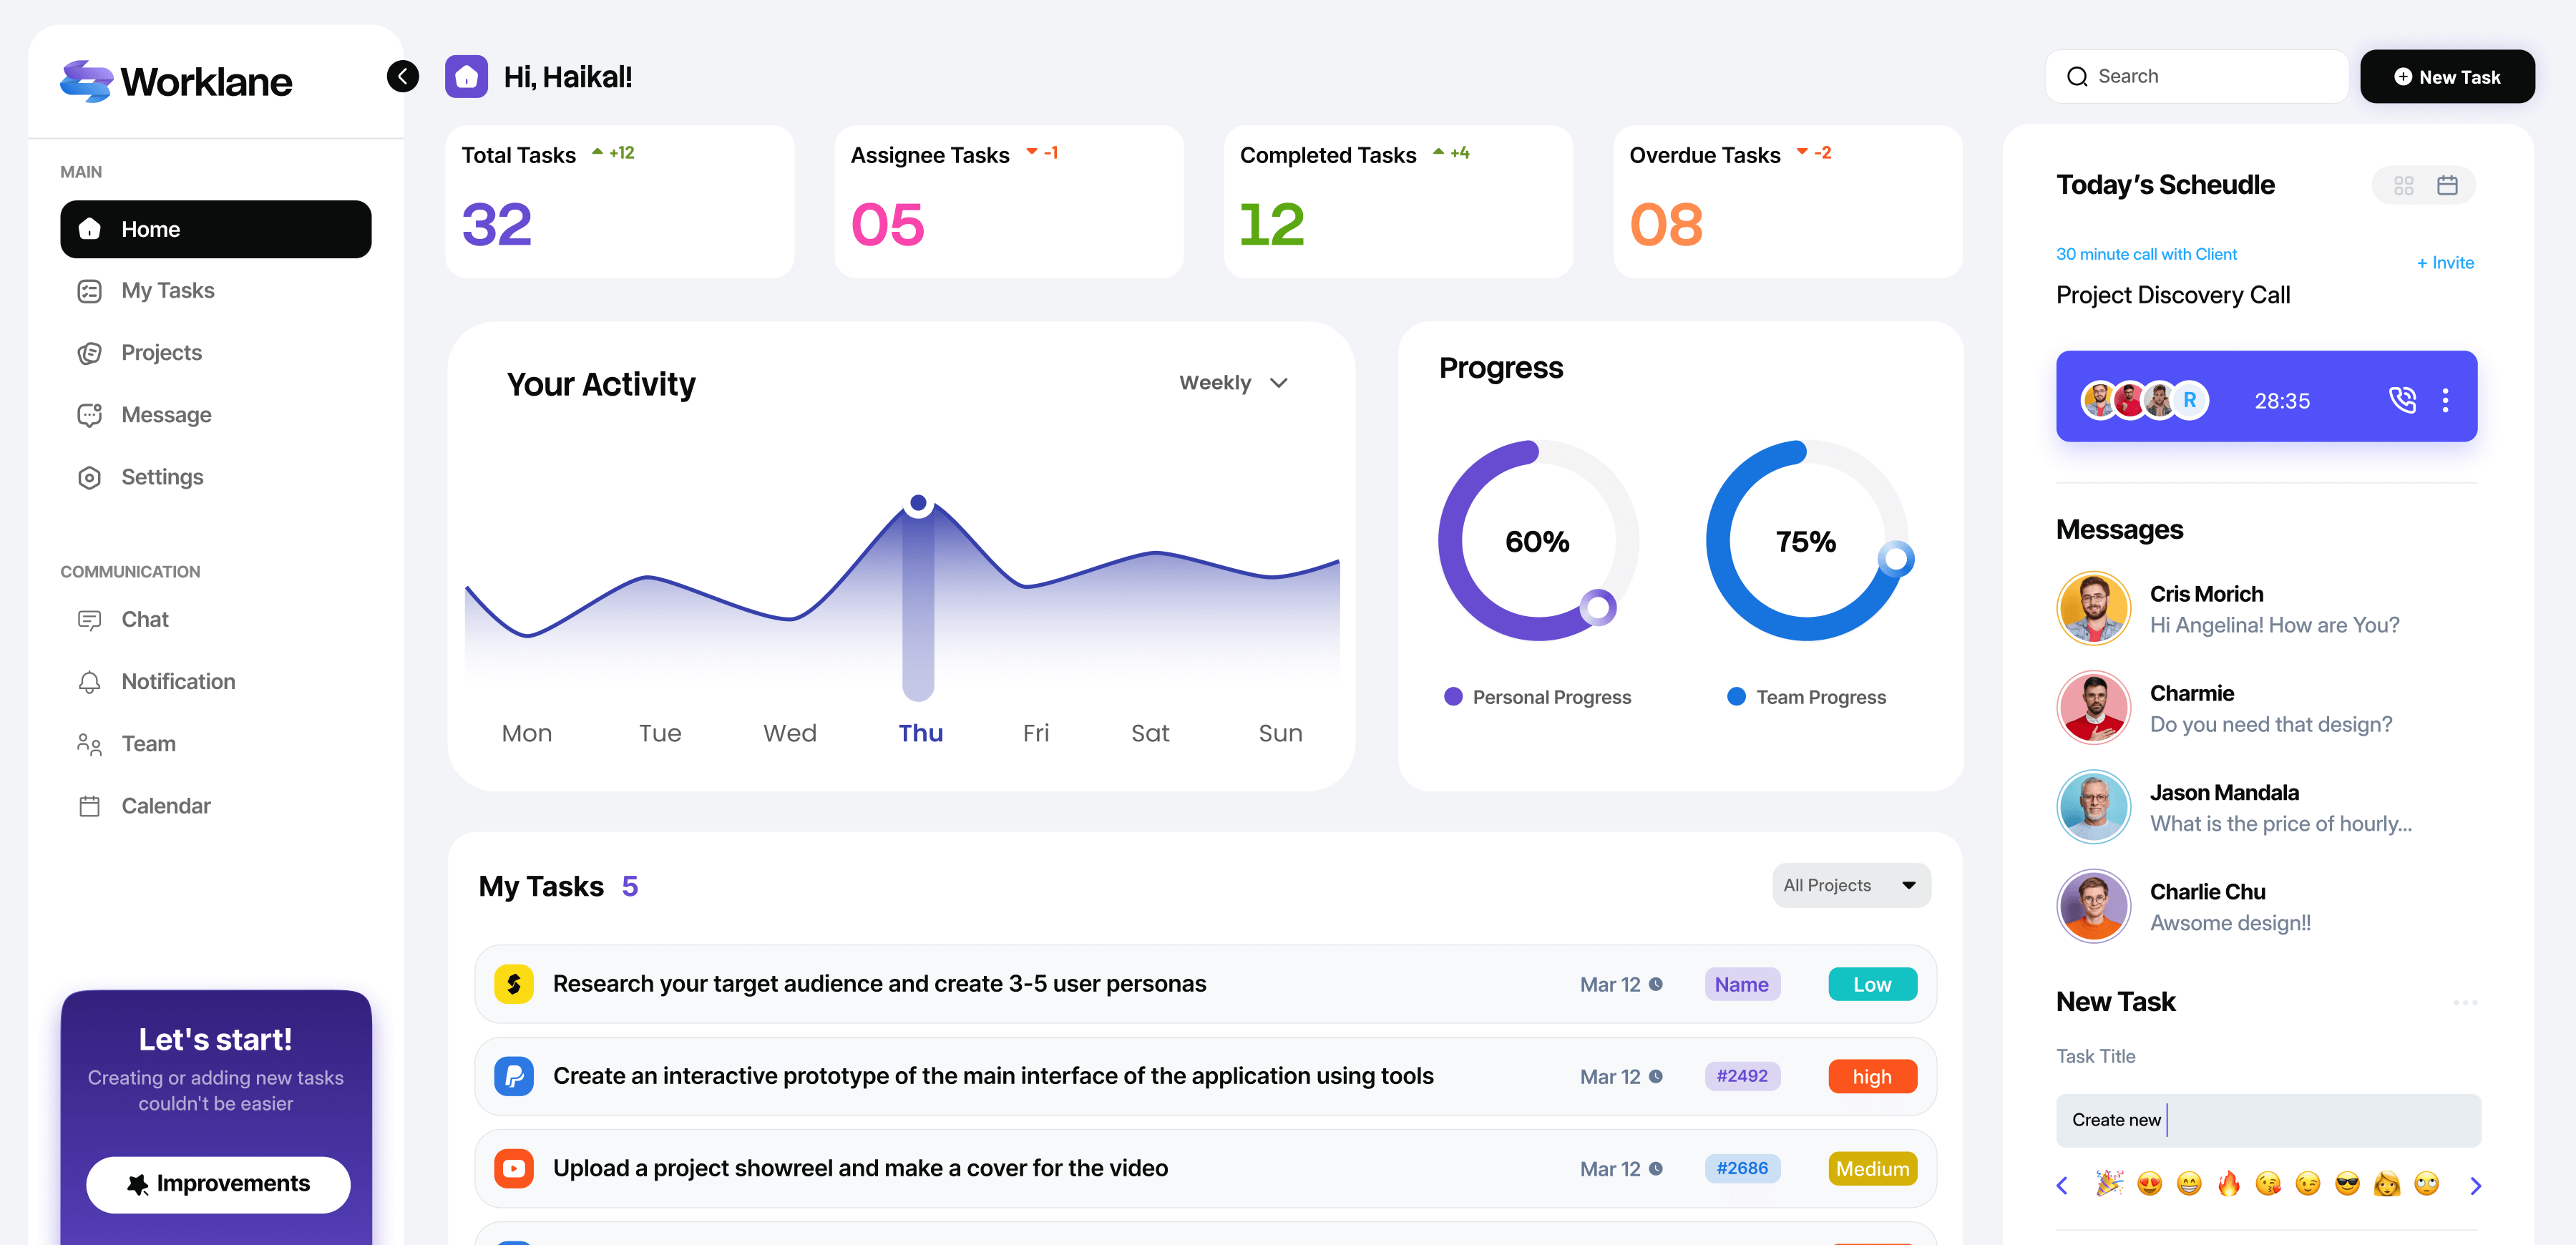This screenshot has width=2576, height=1245.
Task: Collapse the sidebar using the back arrow
Action: [403, 76]
